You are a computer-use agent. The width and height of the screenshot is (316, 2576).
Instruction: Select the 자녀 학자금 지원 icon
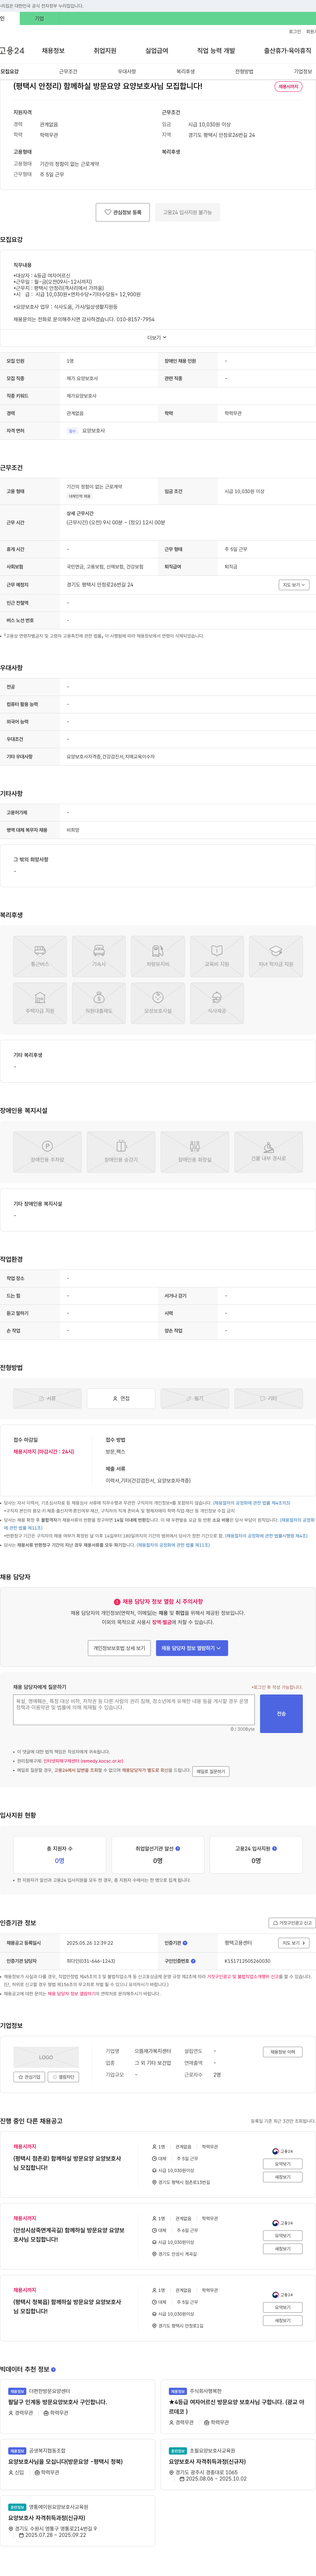[x=276, y=956]
